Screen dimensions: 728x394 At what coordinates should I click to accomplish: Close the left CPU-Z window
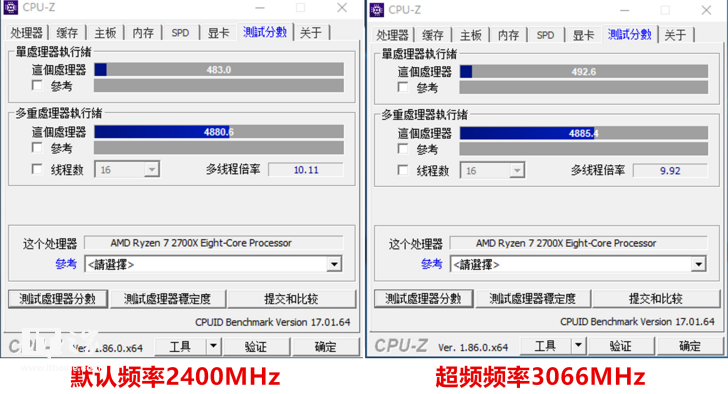342,8
